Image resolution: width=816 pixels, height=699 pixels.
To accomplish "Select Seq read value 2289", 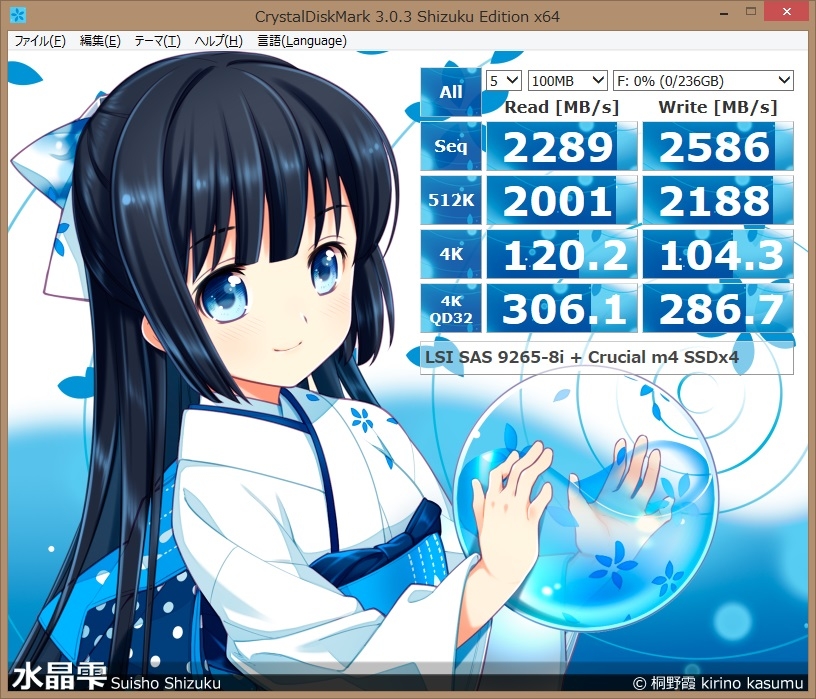I will pos(562,146).
